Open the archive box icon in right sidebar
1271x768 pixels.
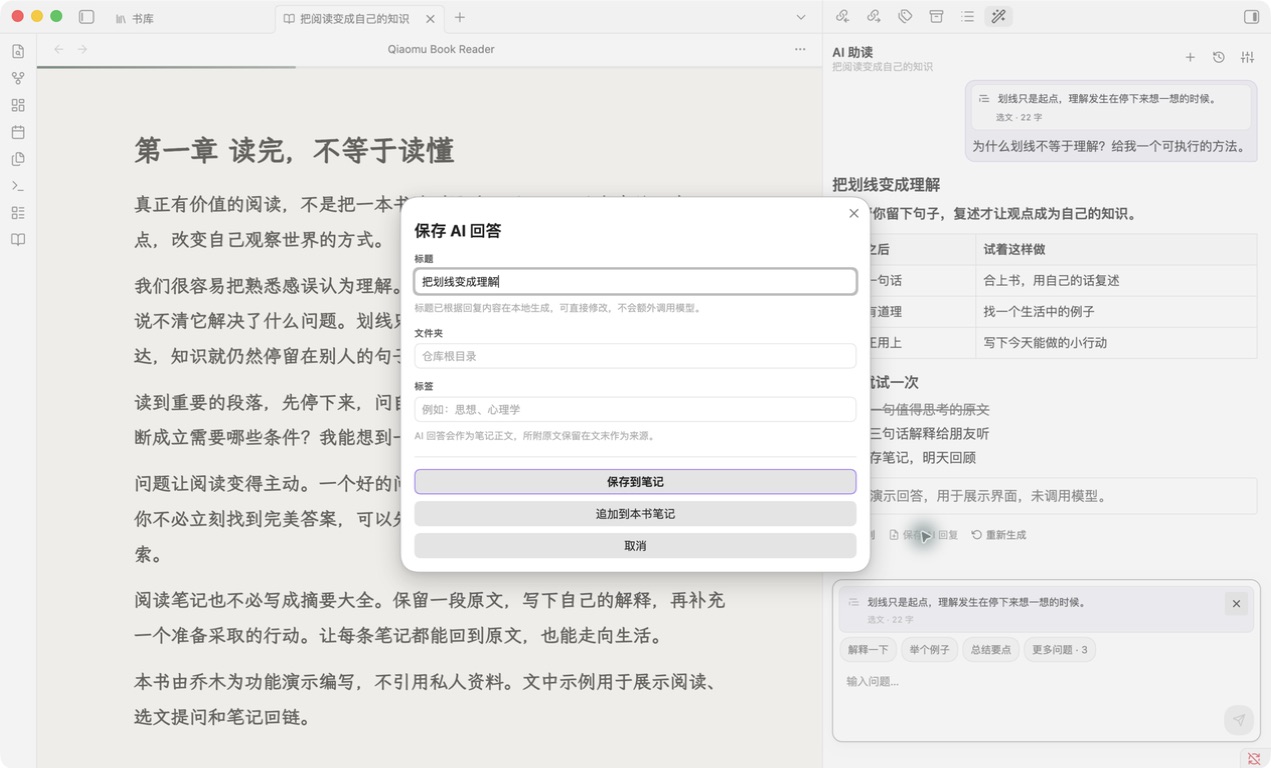tap(936, 16)
